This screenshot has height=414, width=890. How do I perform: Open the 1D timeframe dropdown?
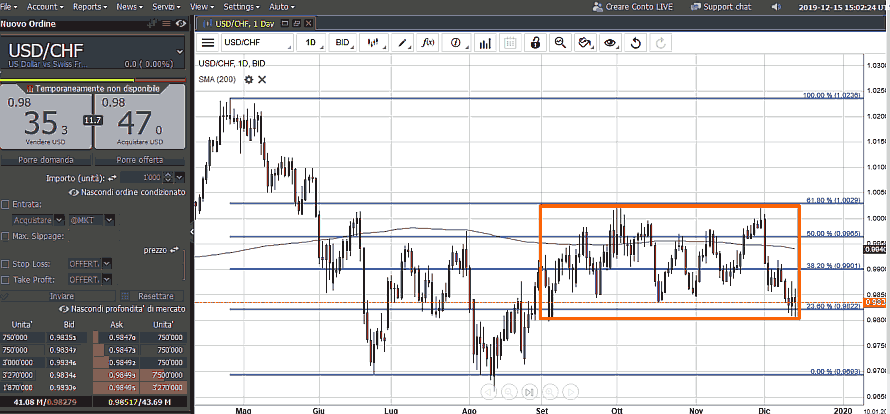pyautogui.click(x=314, y=43)
